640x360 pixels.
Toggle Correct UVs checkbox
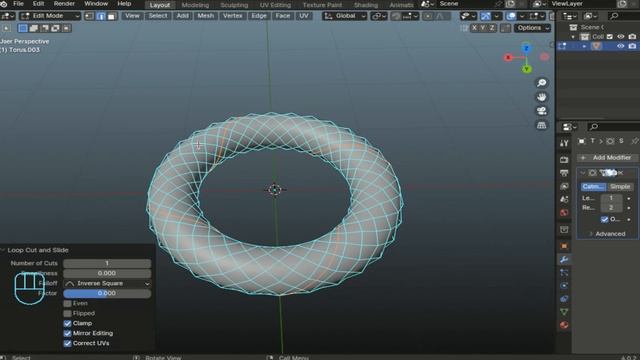pos(68,343)
